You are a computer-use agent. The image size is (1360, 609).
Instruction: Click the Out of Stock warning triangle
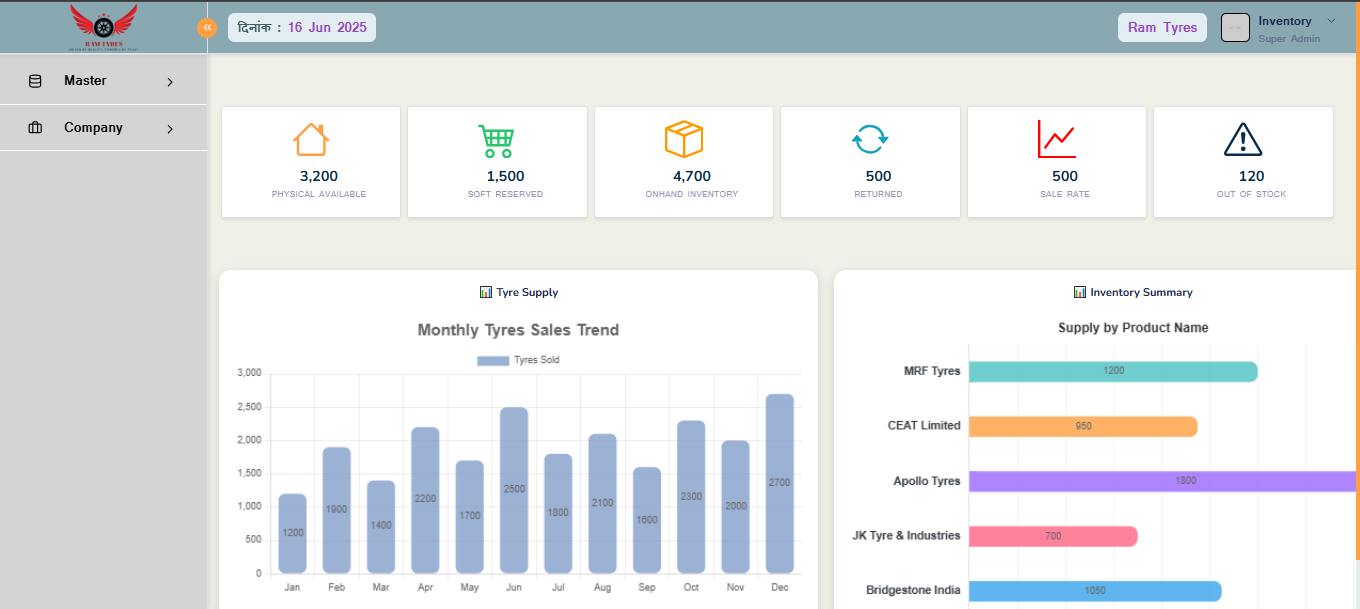point(1243,140)
